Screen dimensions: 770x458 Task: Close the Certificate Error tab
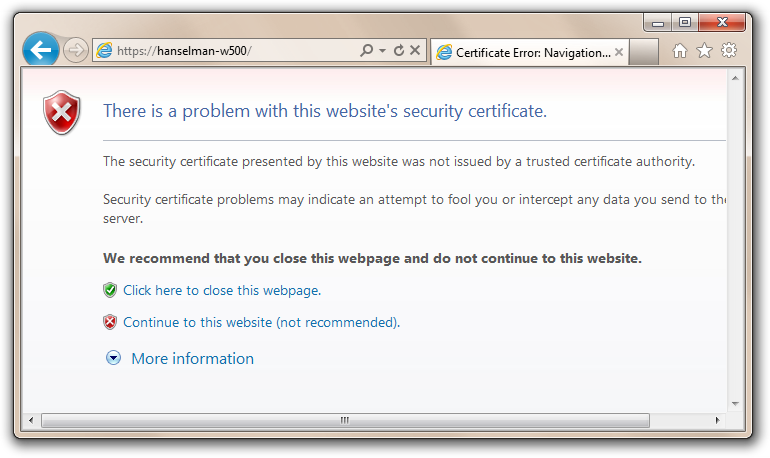pyautogui.click(x=619, y=52)
